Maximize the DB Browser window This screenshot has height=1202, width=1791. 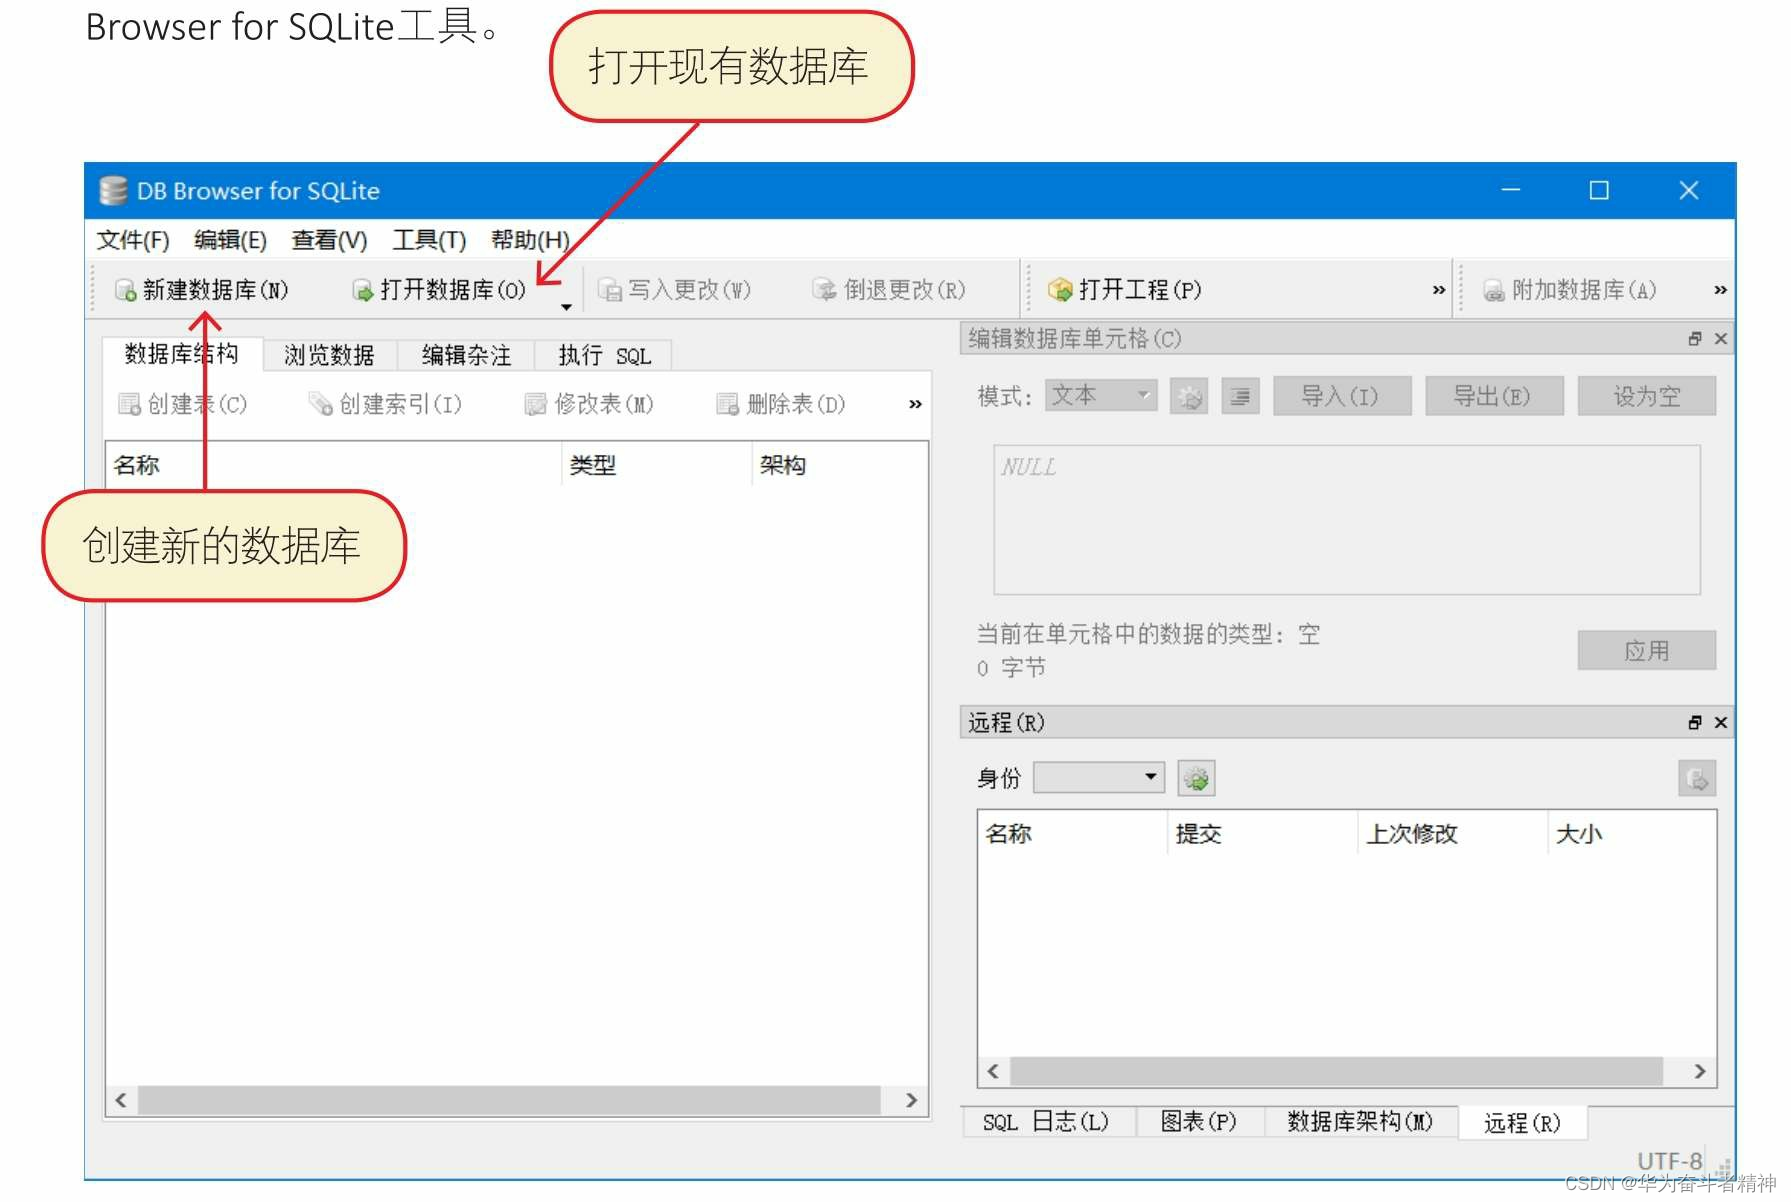1599,190
